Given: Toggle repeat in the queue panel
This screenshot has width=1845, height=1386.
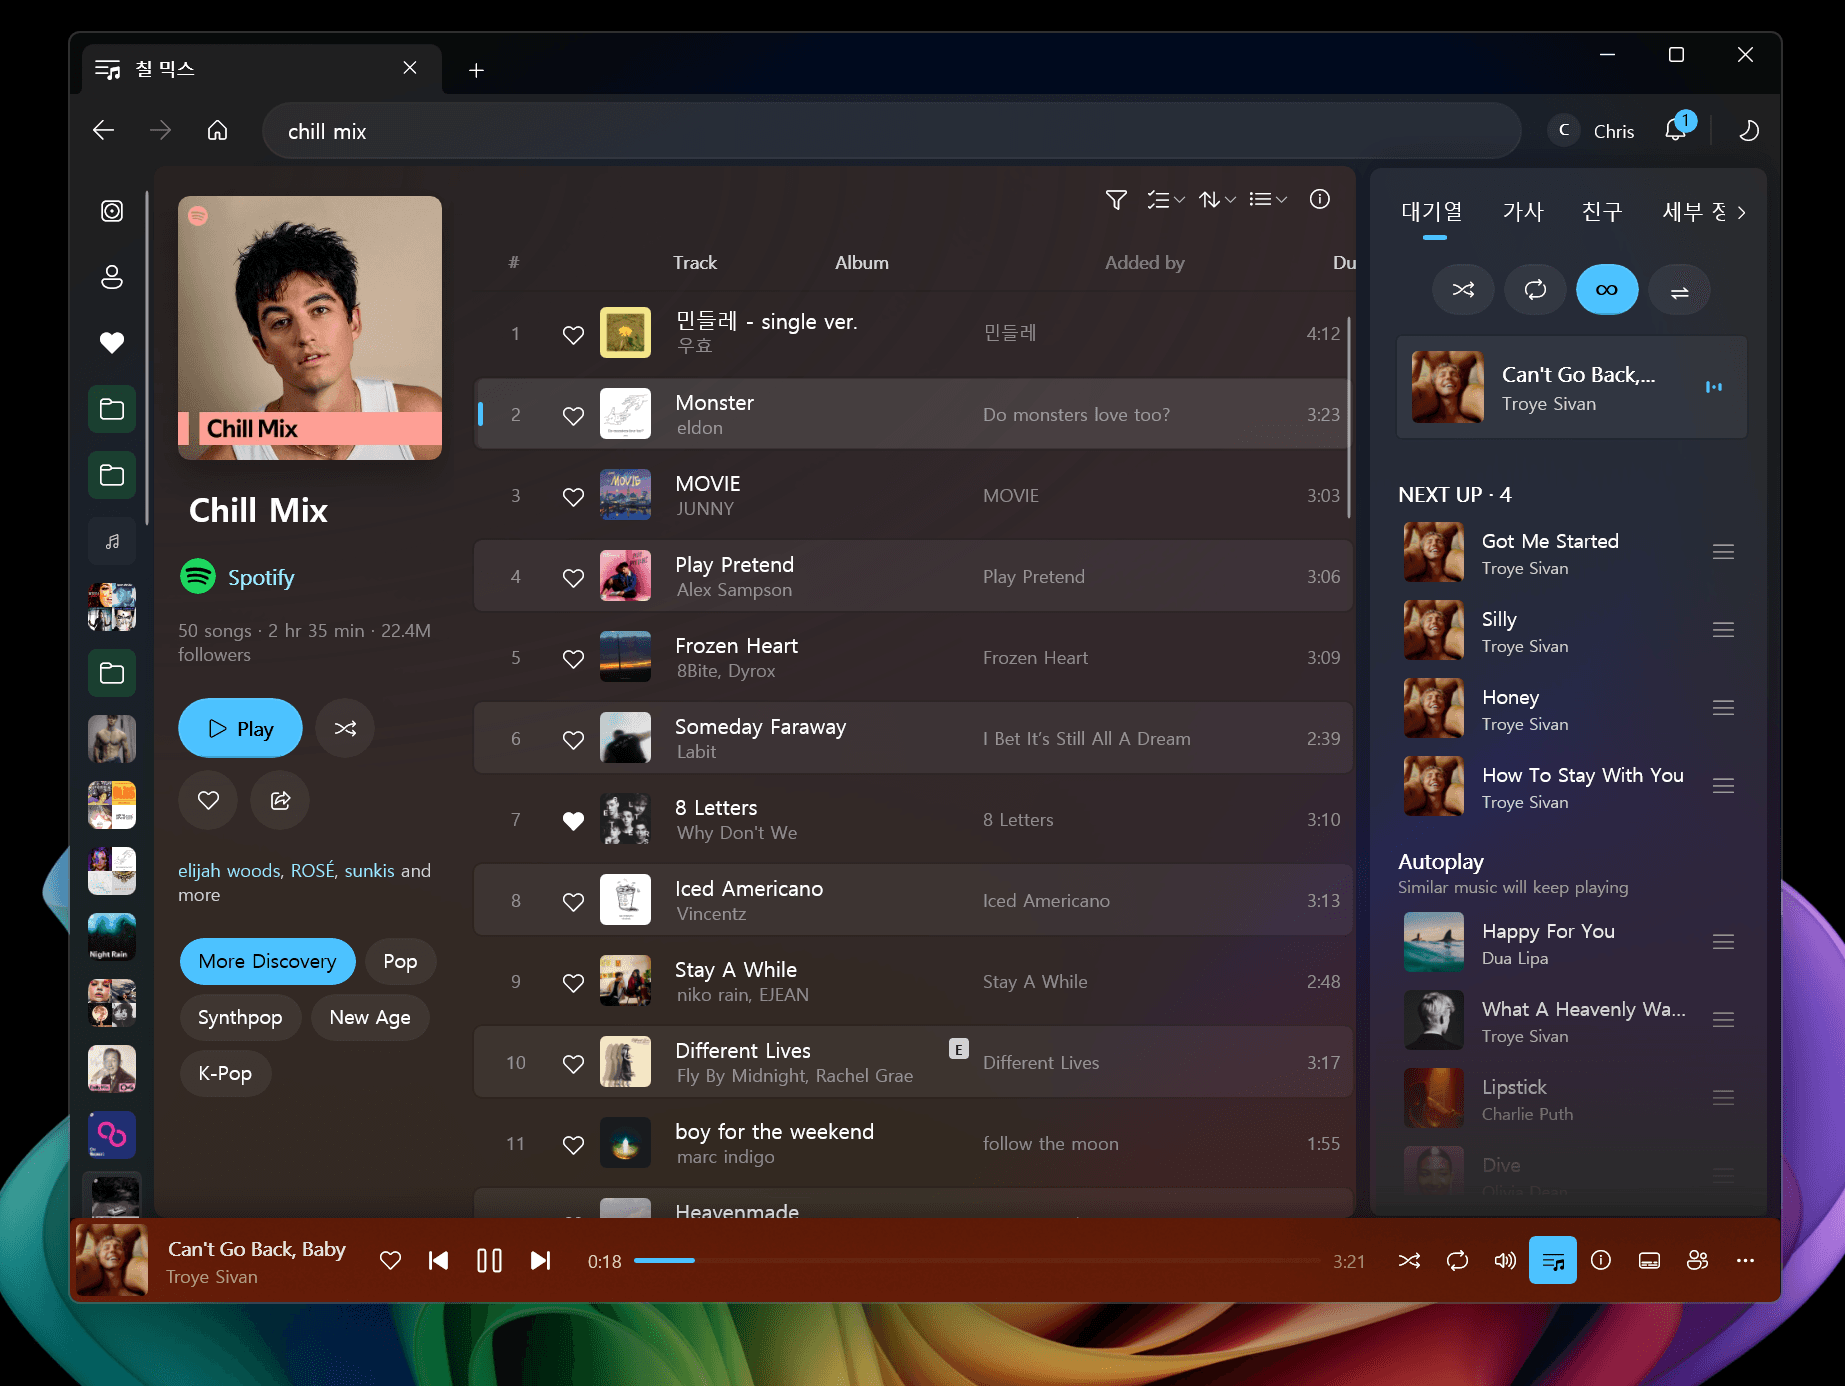Looking at the screenshot, I should point(1536,290).
